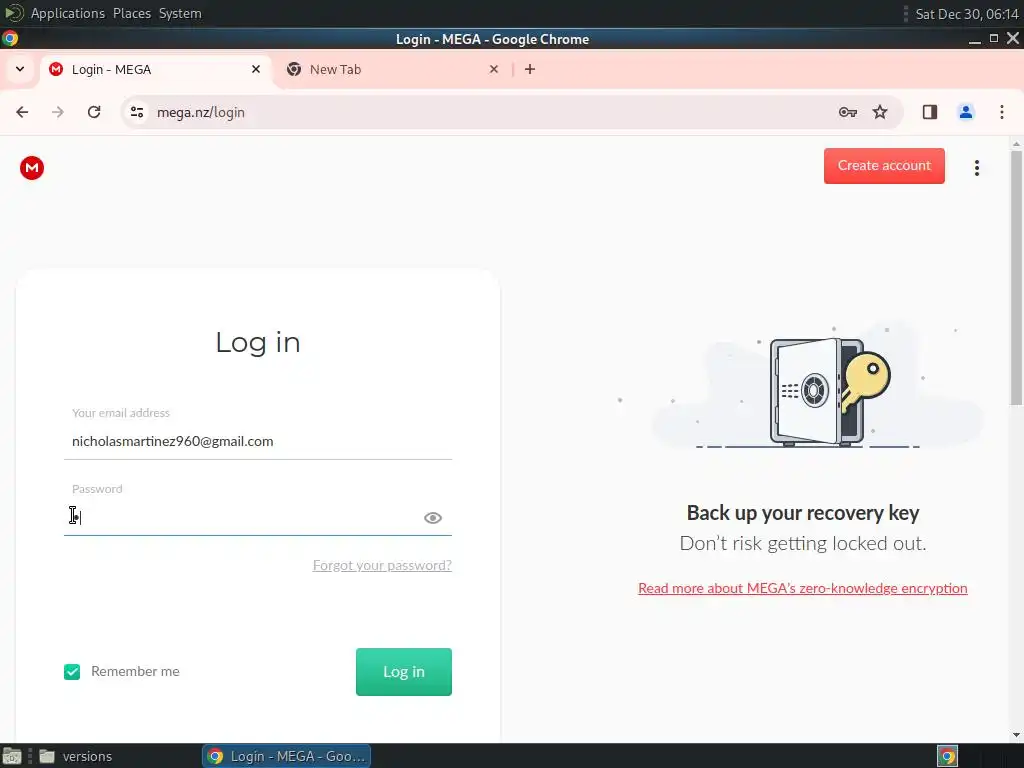
Task: Open Chrome profile avatar
Action: click(x=965, y=112)
